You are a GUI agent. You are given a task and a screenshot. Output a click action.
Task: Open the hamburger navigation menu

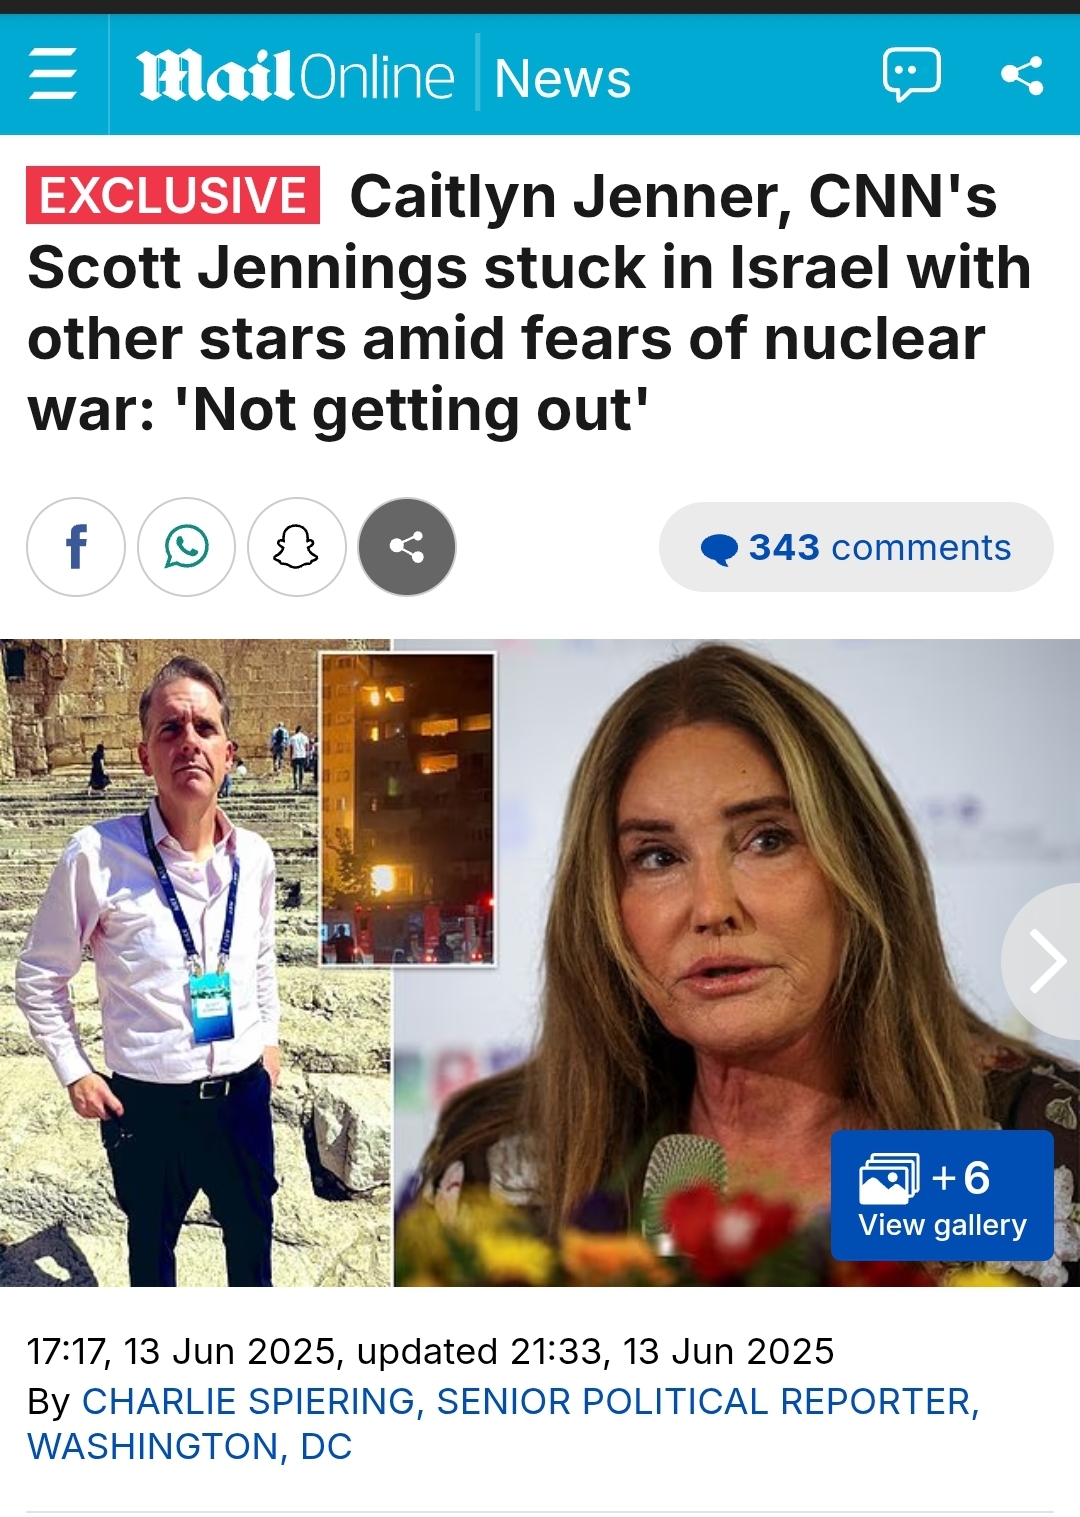[53, 75]
